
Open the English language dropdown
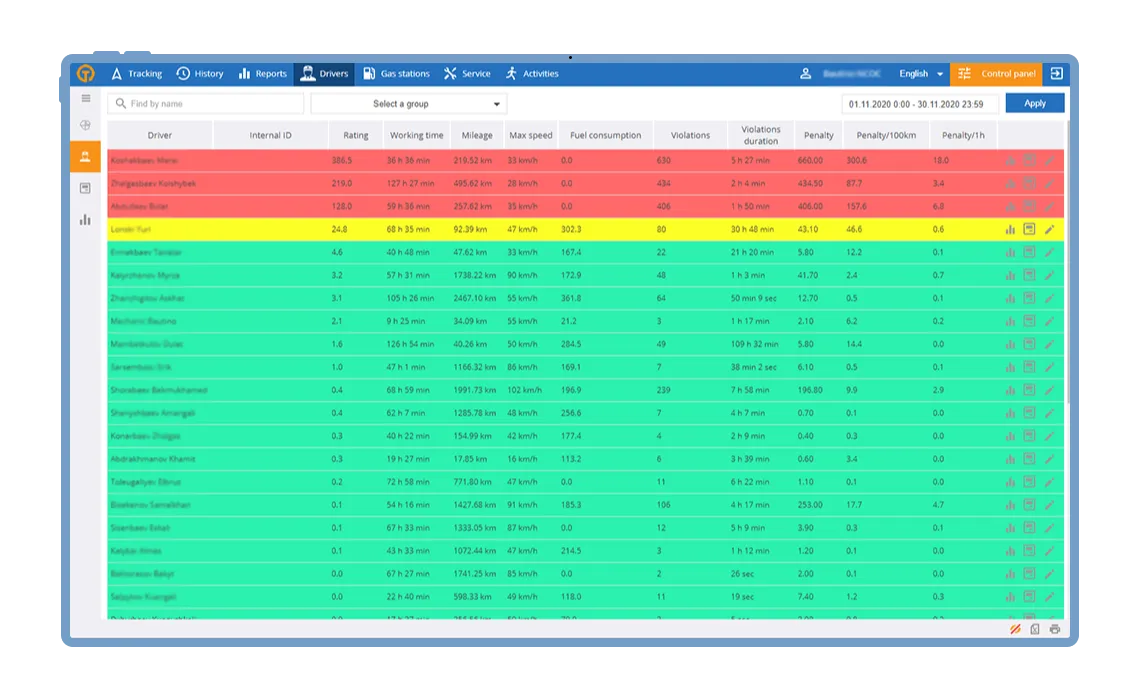[x=920, y=73]
